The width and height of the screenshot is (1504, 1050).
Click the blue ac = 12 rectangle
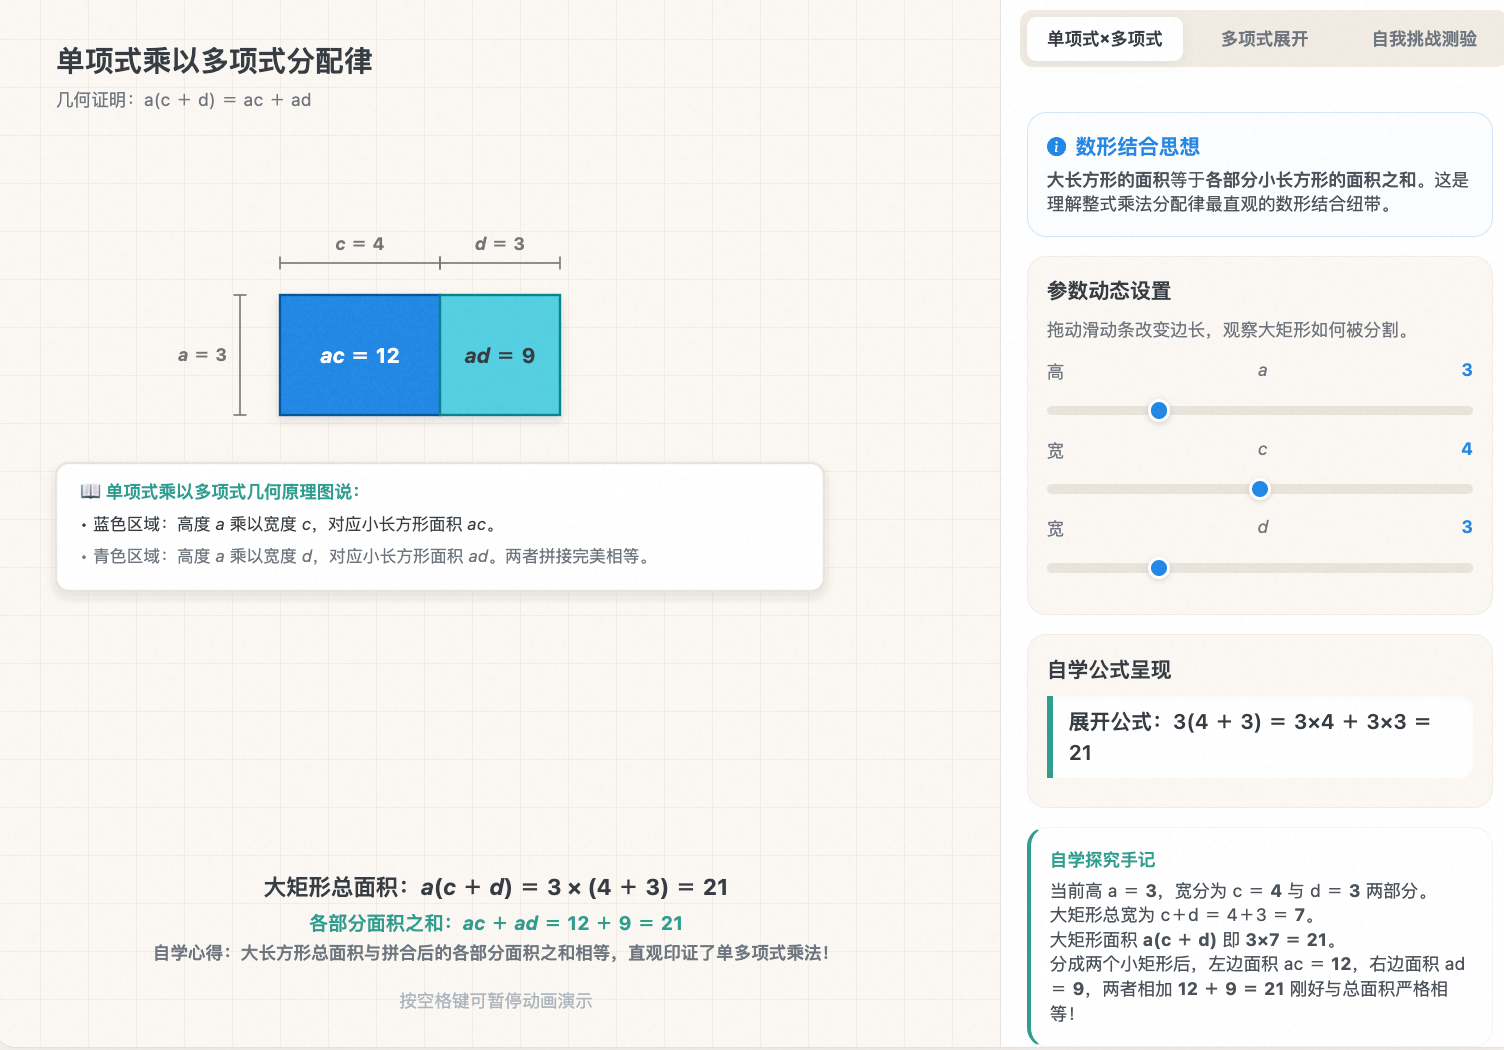360,355
